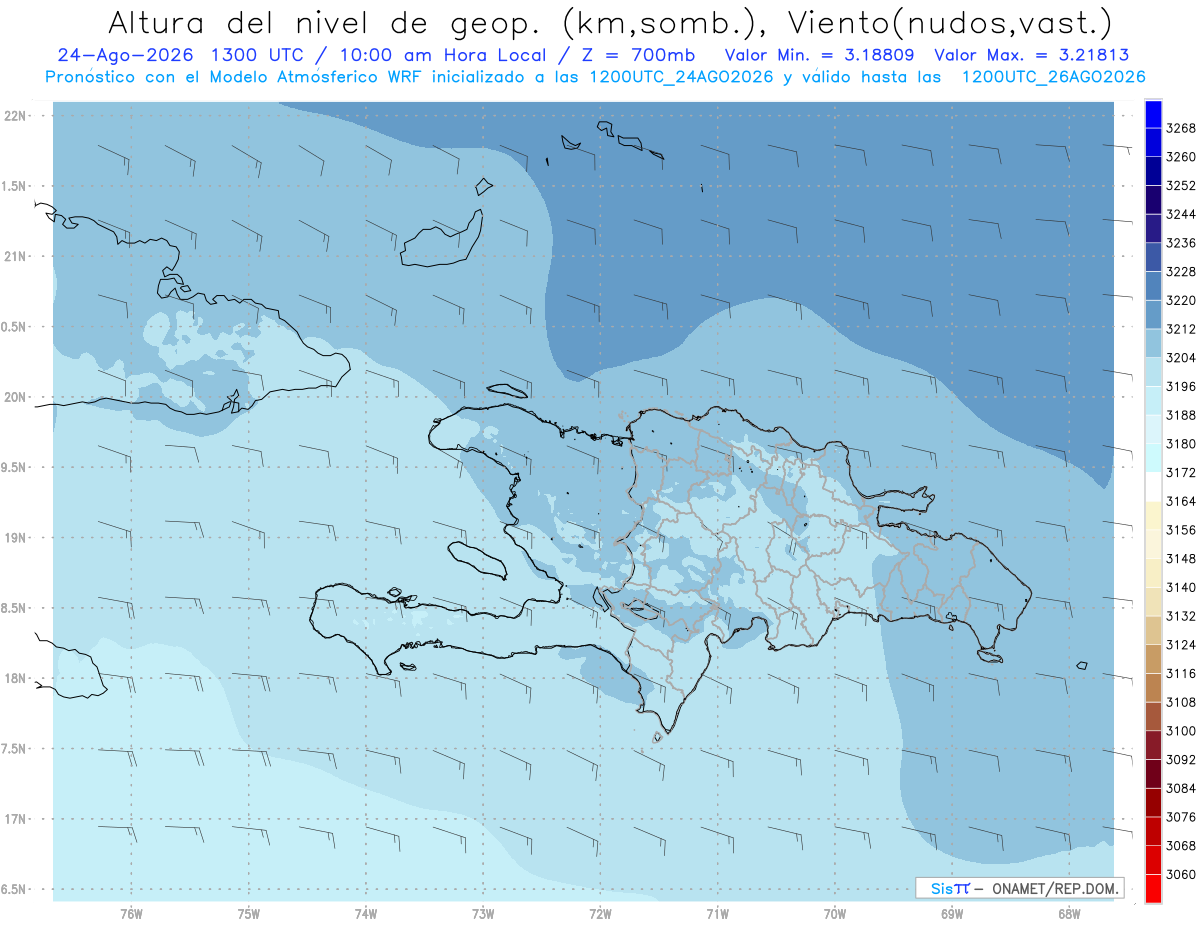
Task: Click the colorbar value 3244
Action: (1181, 214)
